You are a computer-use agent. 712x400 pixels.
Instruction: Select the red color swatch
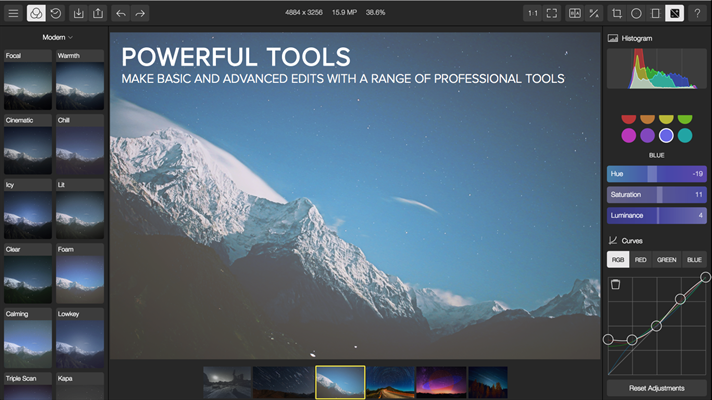point(628,119)
